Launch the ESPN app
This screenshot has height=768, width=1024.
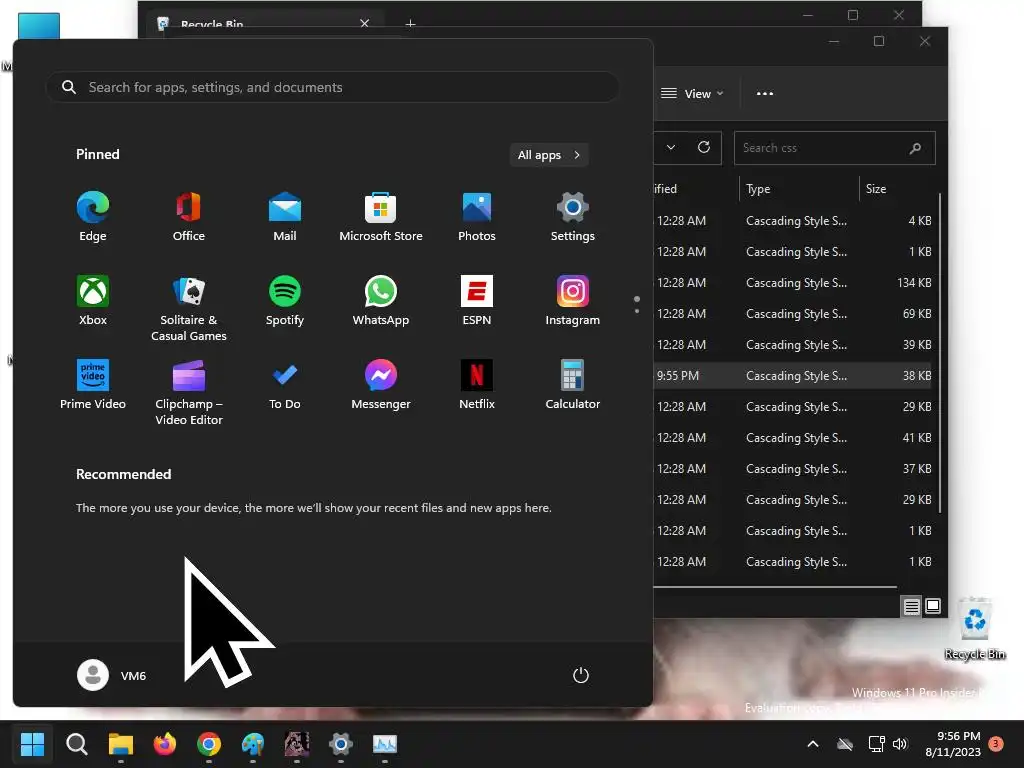click(477, 301)
